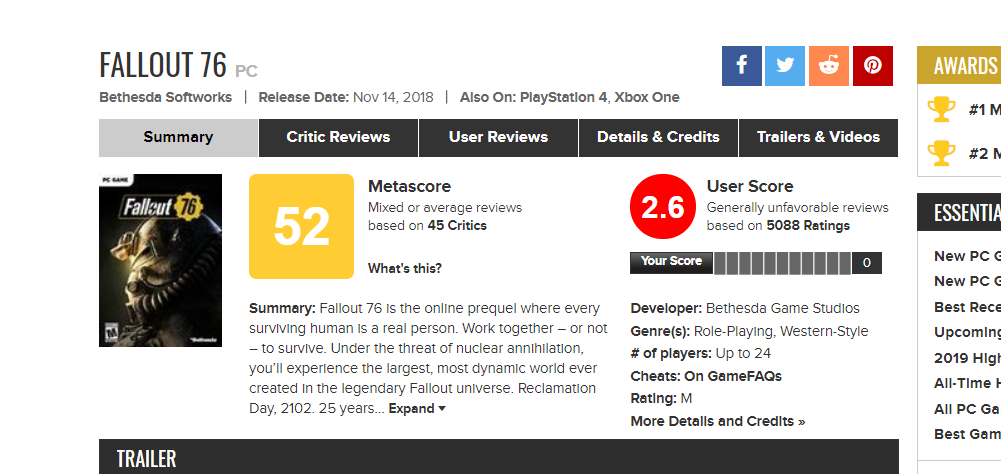
Task: Follow the More Details and Credits link
Action: pyautogui.click(x=718, y=421)
